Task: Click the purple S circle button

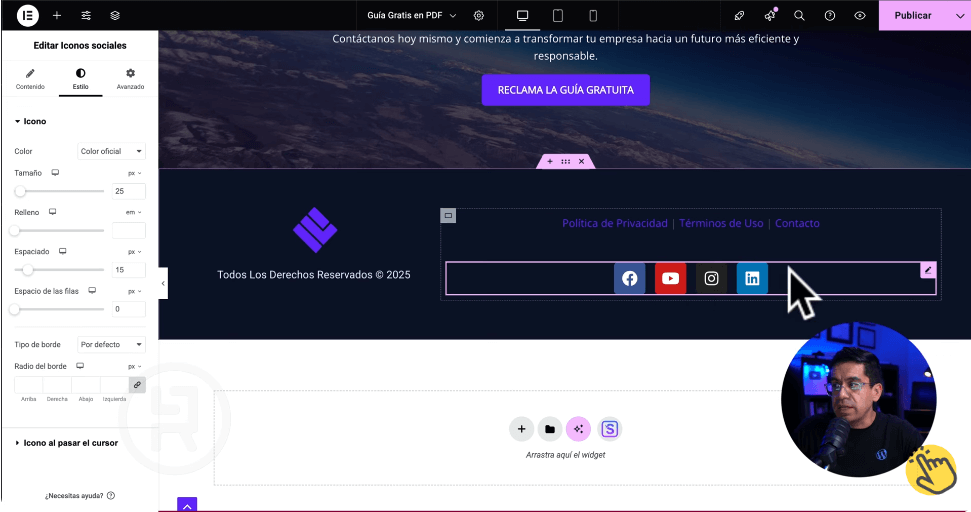Action: (610, 429)
